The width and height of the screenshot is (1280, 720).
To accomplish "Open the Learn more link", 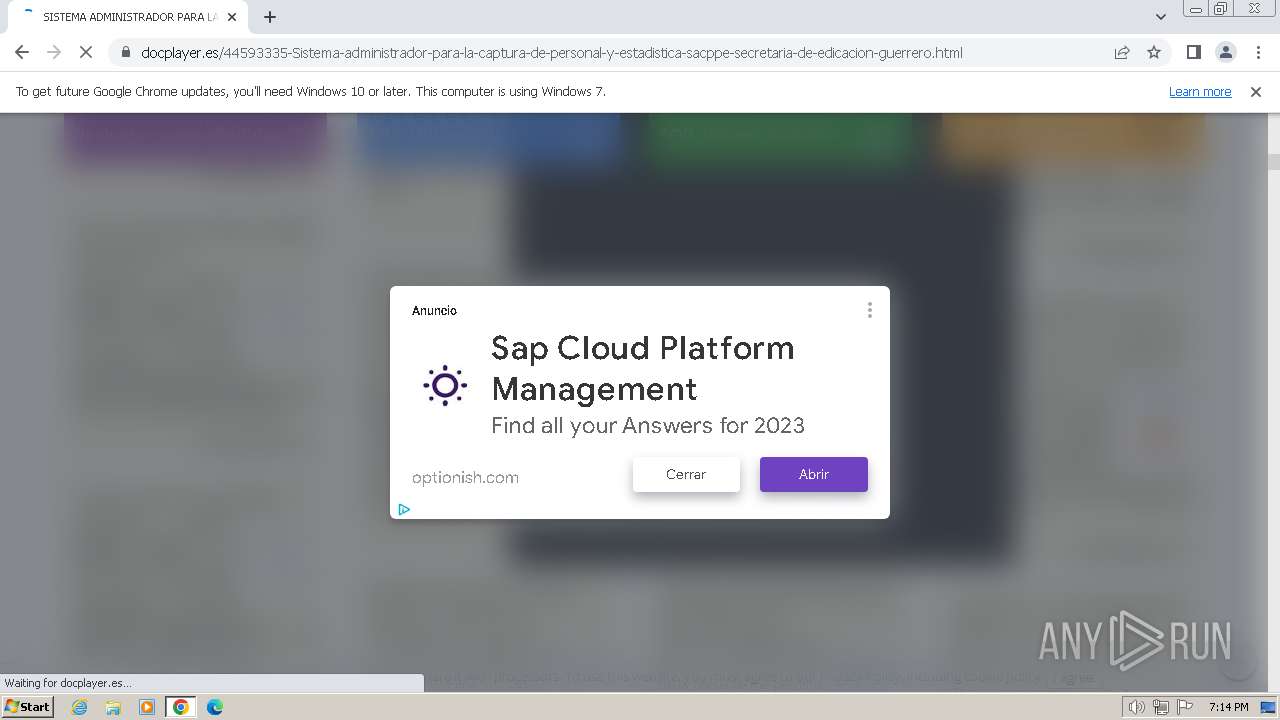I will [1200, 91].
